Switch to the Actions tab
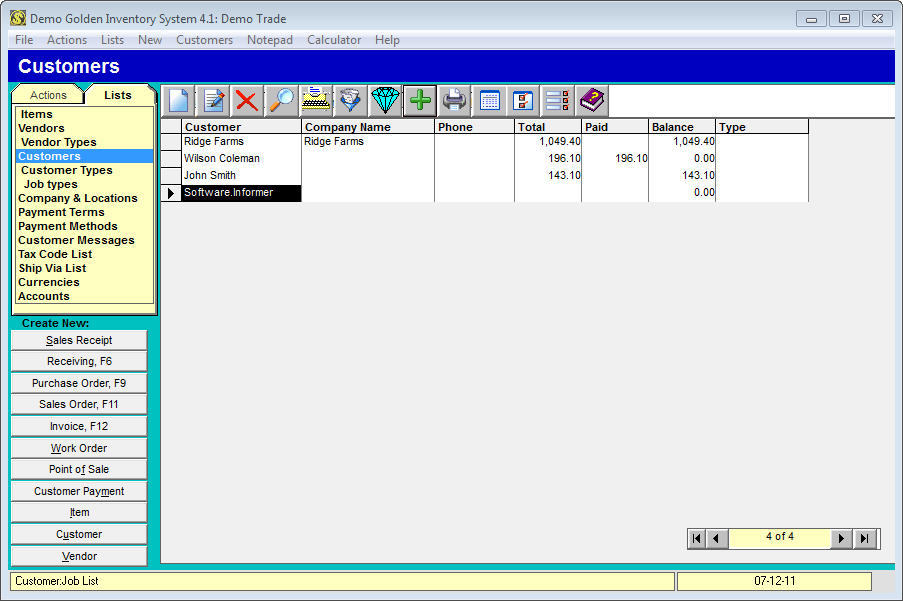 pyautogui.click(x=48, y=95)
